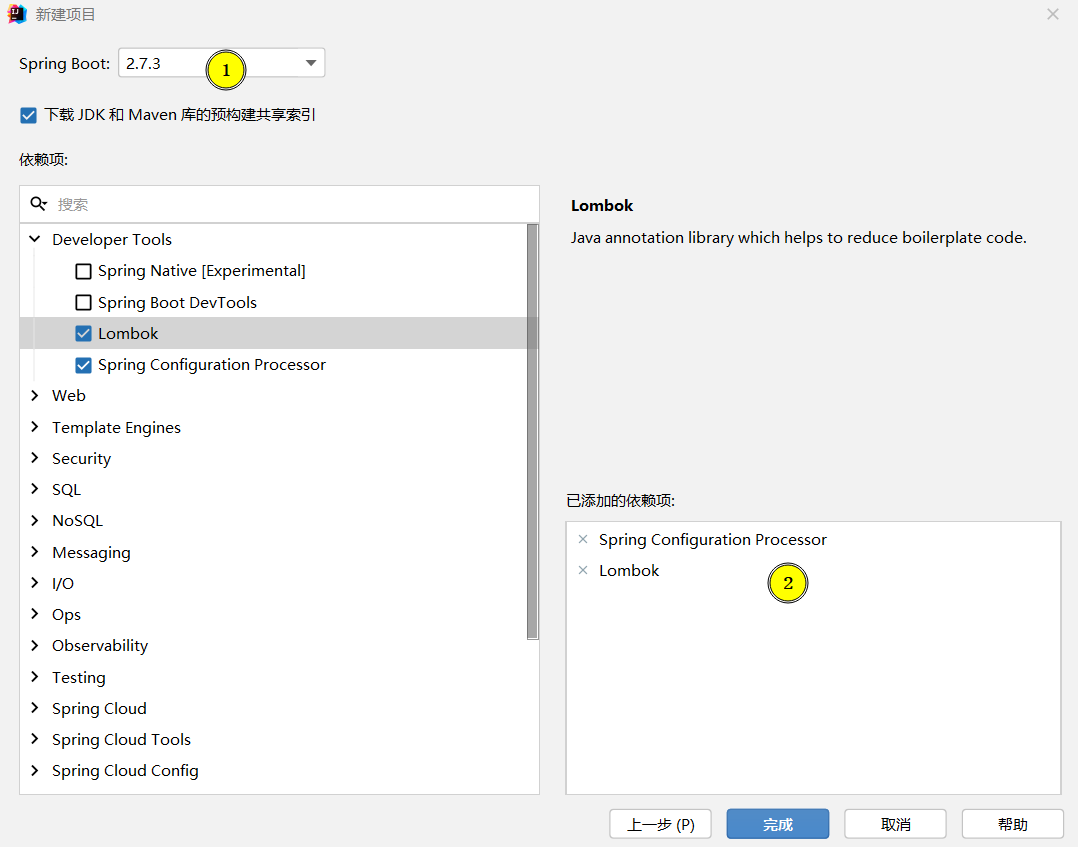
Task: Uncheck the Lombok dependency
Action: click(83, 333)
